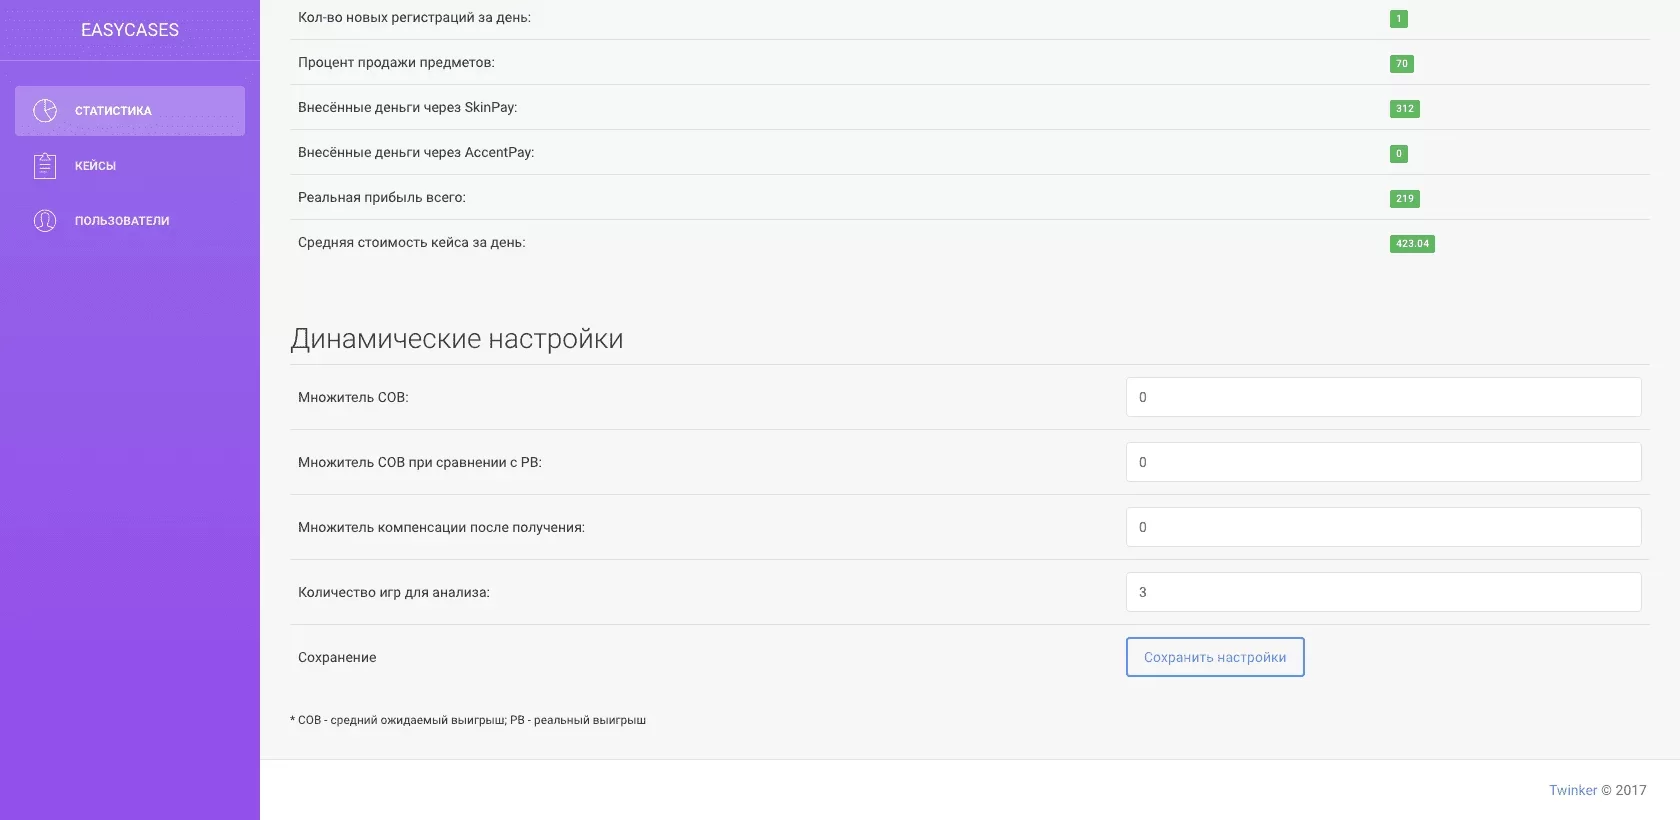Select the Сохранение row label
Viewport: 1680px width, 820px height.
click(337, 658)
